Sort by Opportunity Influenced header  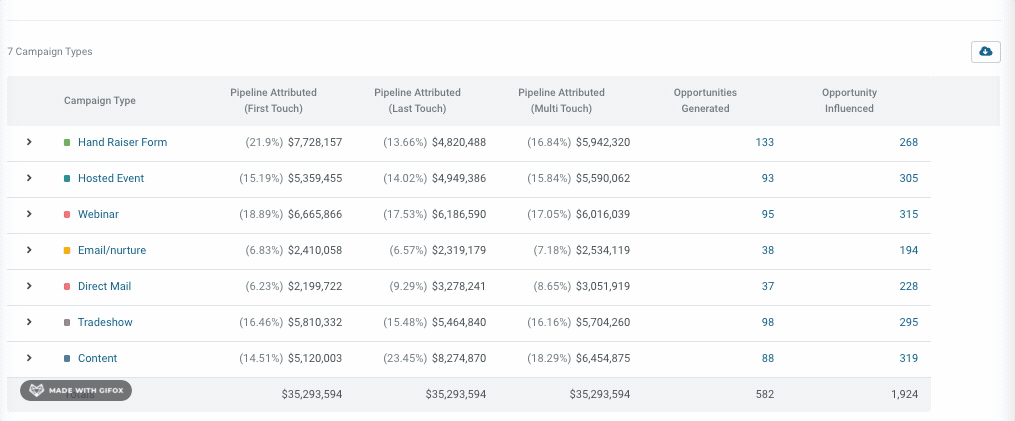(x=849, y=100)
